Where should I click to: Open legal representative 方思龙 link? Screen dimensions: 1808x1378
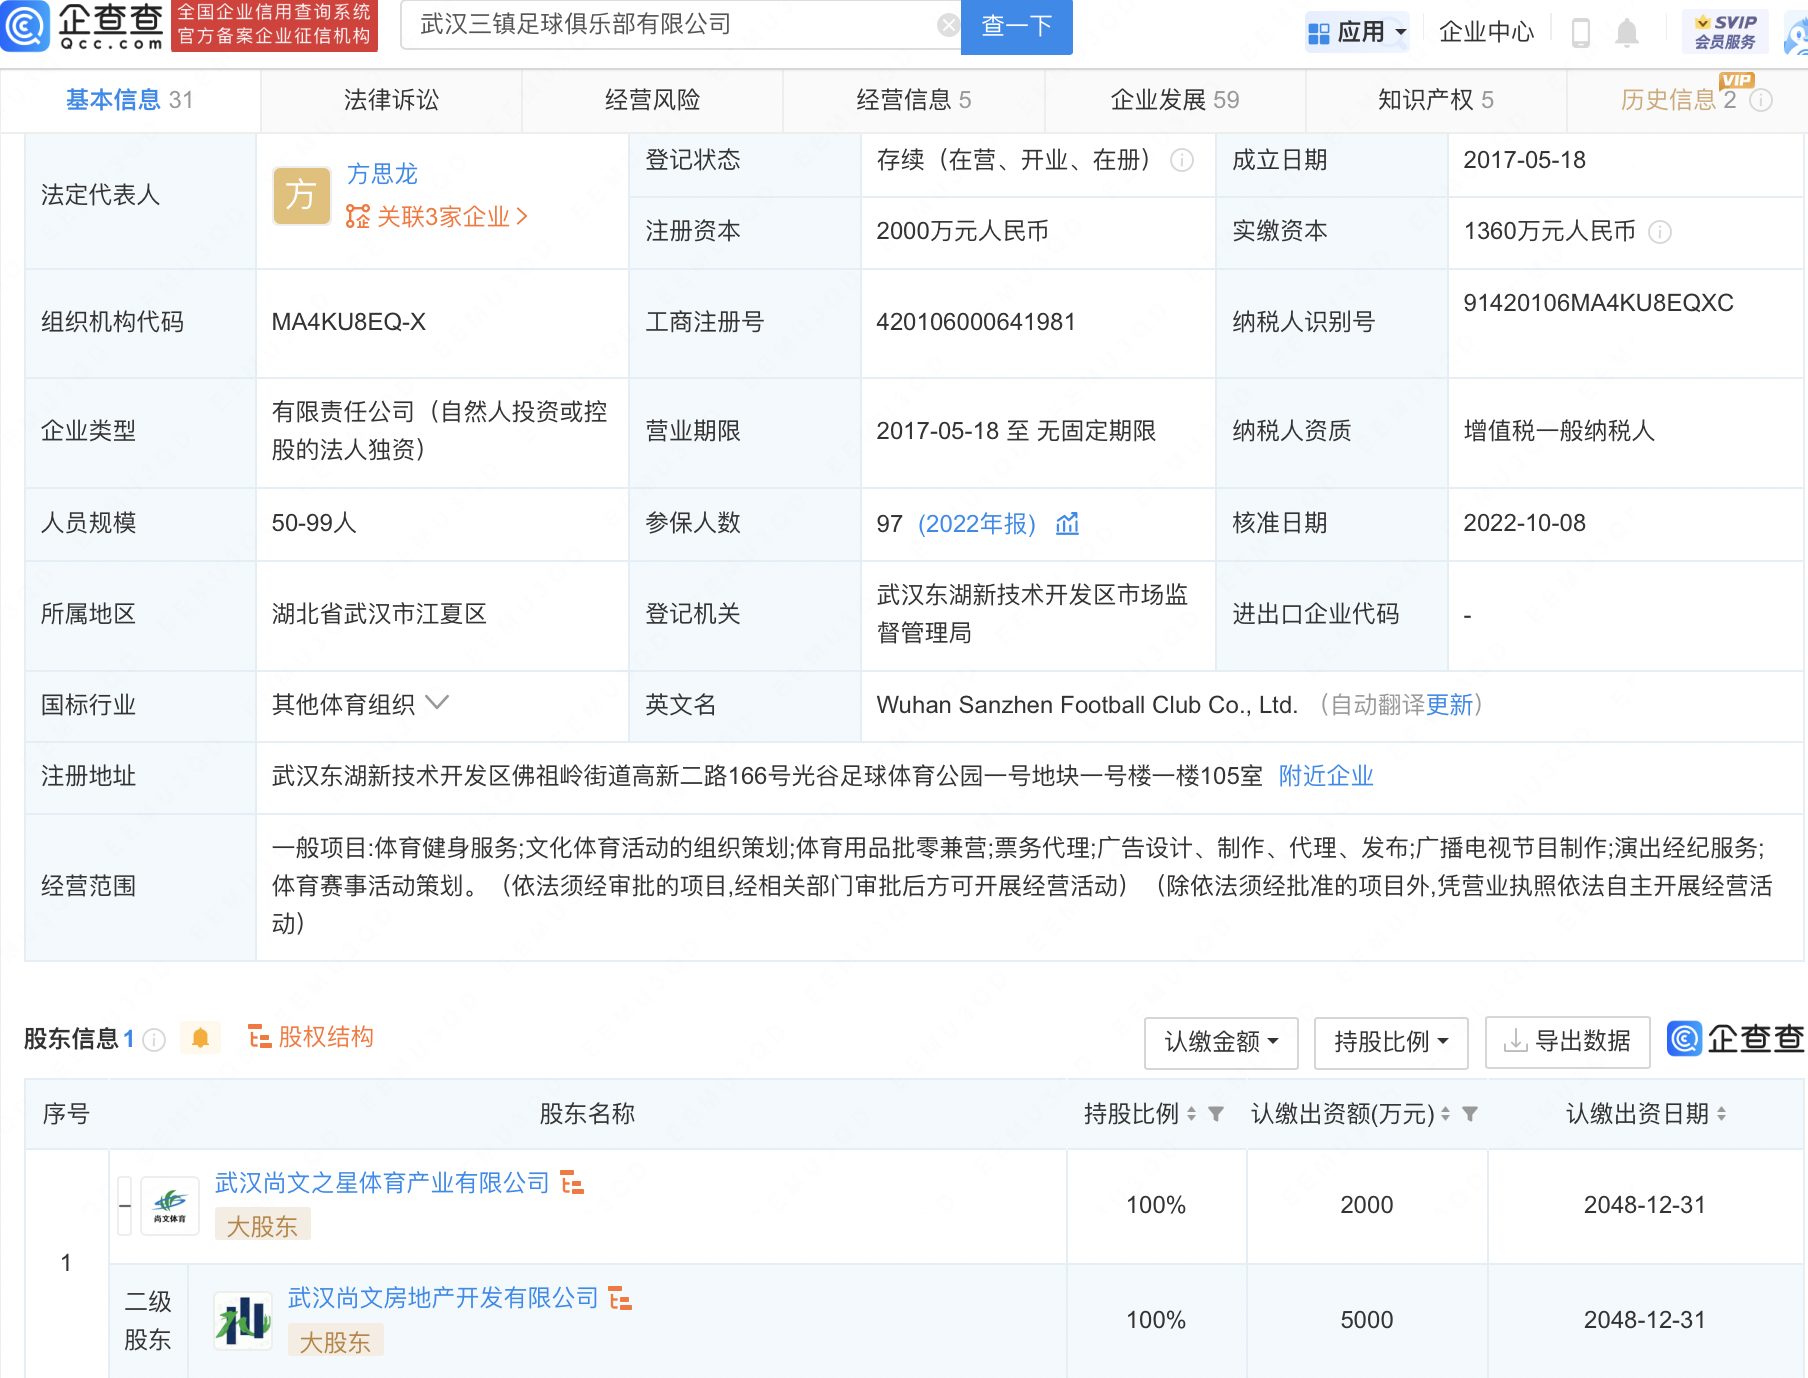coord(382,174)
